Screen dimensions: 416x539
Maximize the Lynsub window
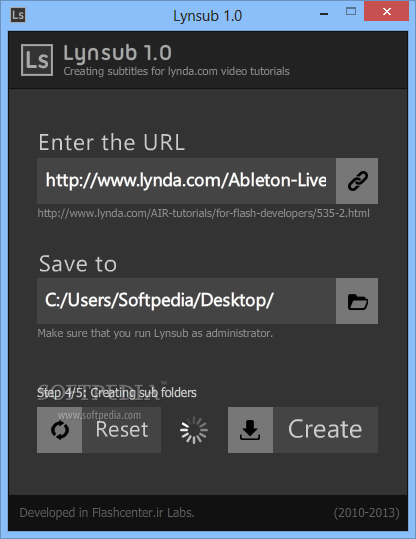pos(351,12)
